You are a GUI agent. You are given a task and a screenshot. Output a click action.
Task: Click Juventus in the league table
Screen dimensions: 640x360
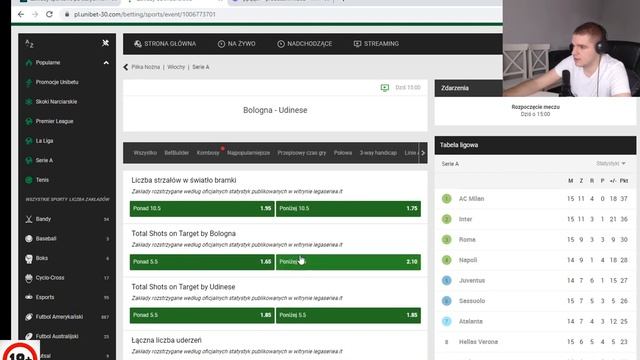pos(472,280)
